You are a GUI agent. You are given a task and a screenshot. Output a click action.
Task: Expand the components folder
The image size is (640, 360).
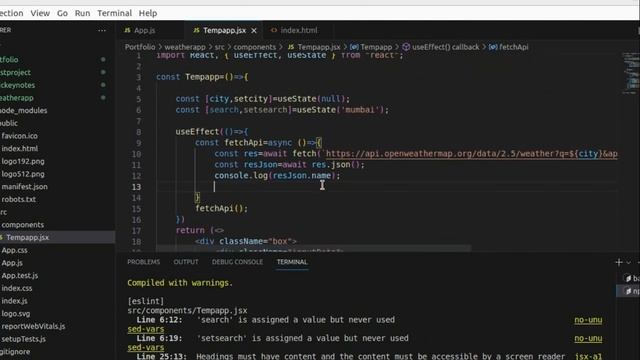(x=22, y=225)
